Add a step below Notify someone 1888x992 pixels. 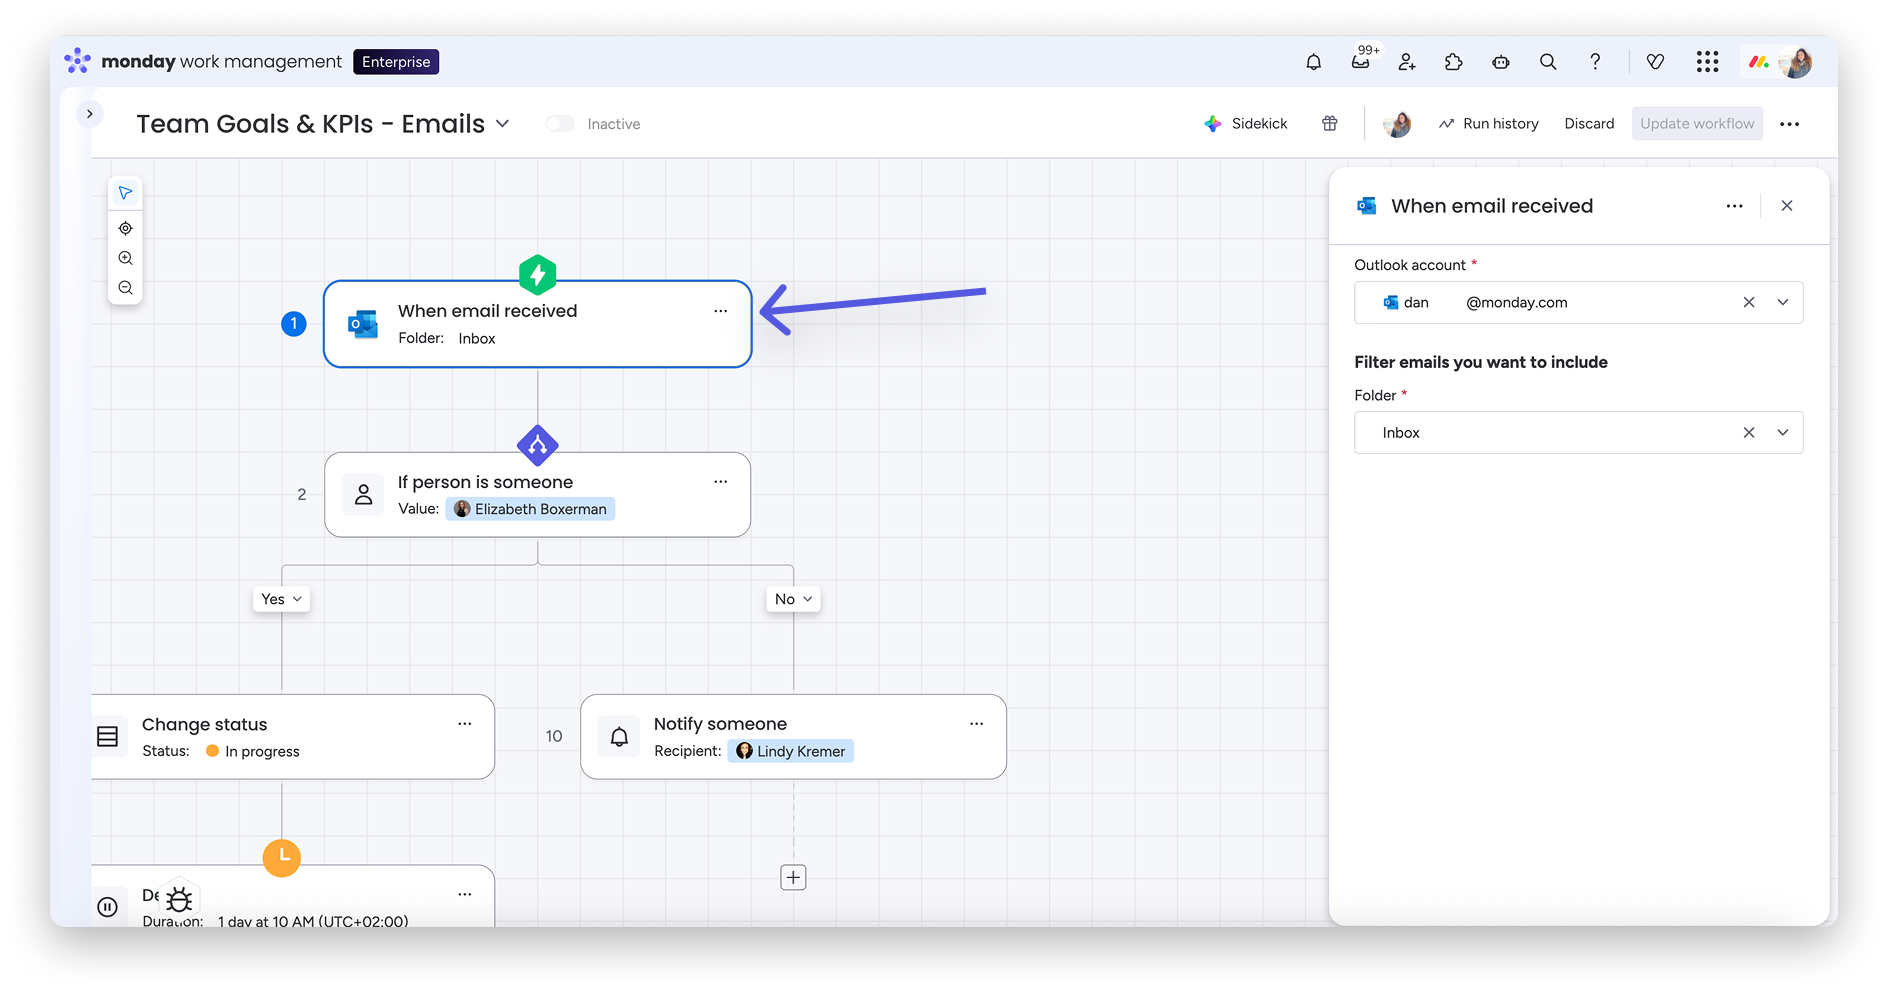(x=793, y=878)
